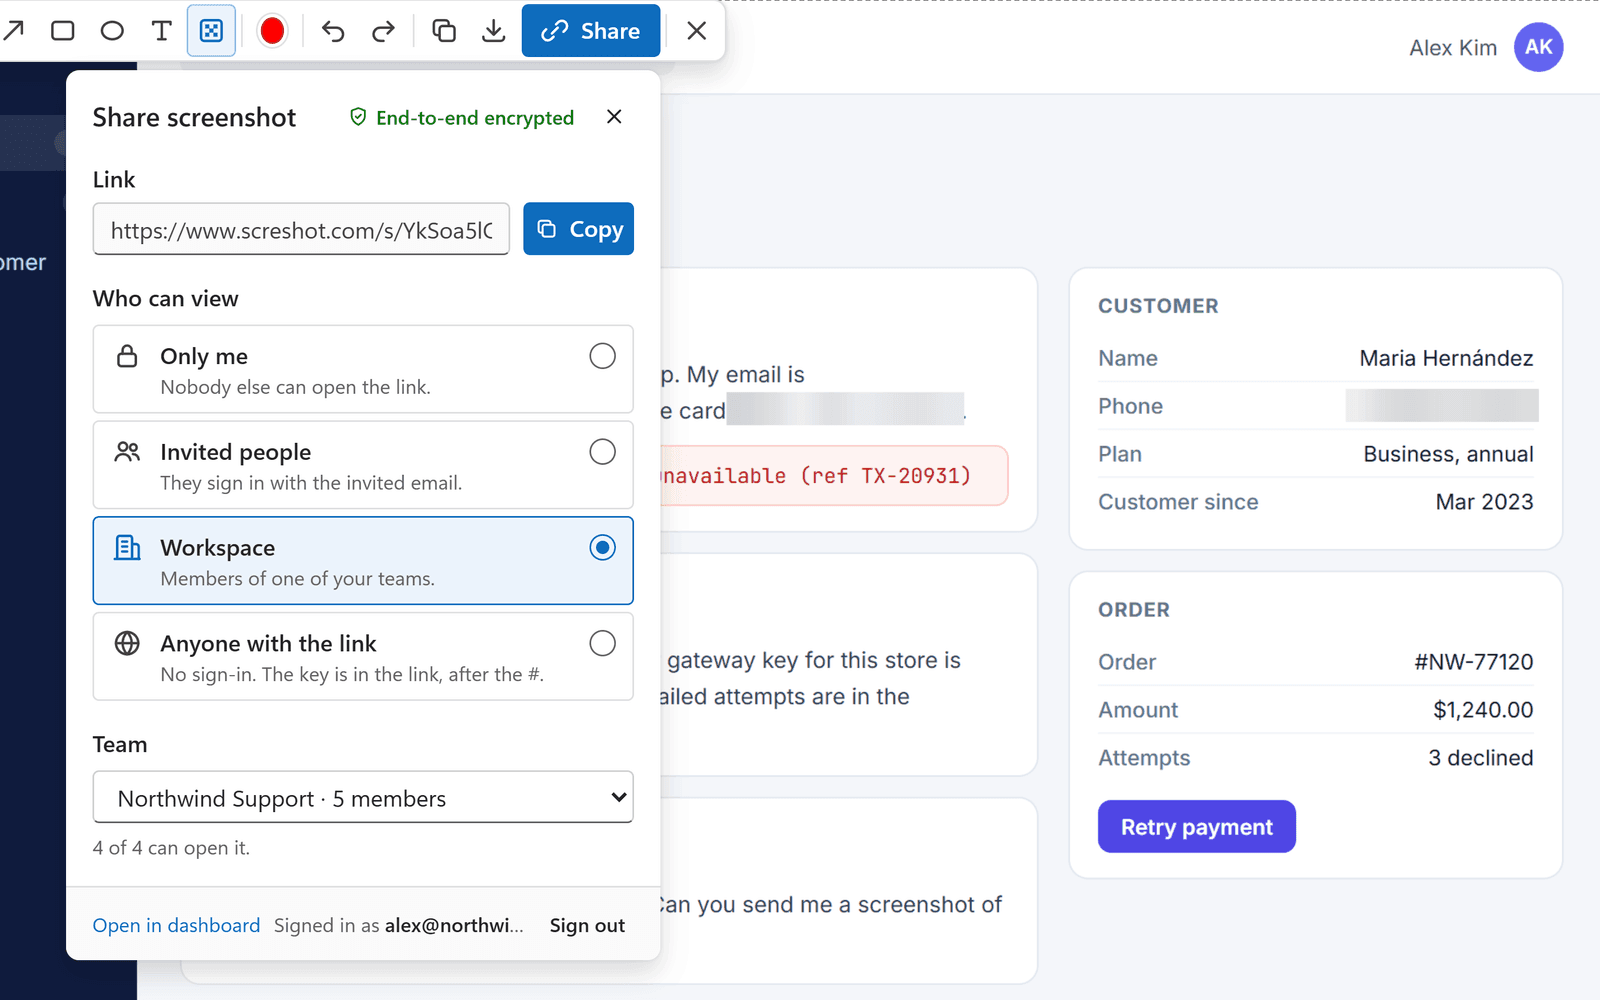Select the arrow annotation tool
Viewport: 1600px width, 1000px height.
pos(13,31)
